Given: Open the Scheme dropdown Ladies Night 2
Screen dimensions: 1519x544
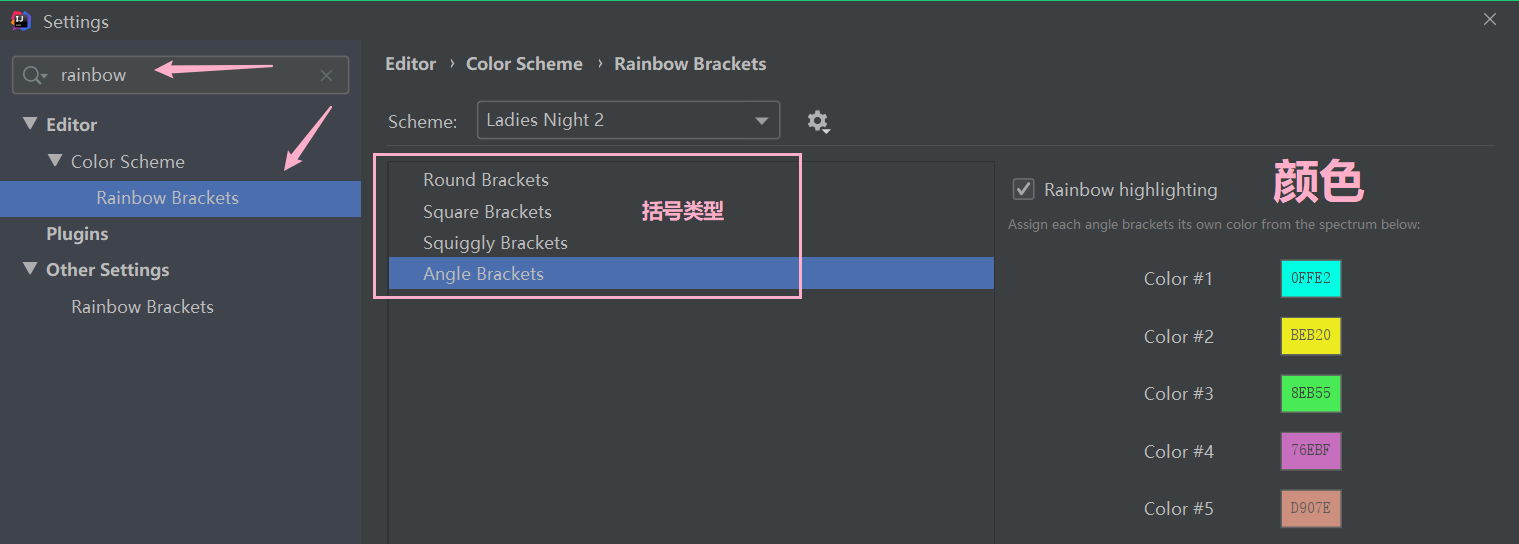Looking at the screenshot, I should click(x=628, y=120).
